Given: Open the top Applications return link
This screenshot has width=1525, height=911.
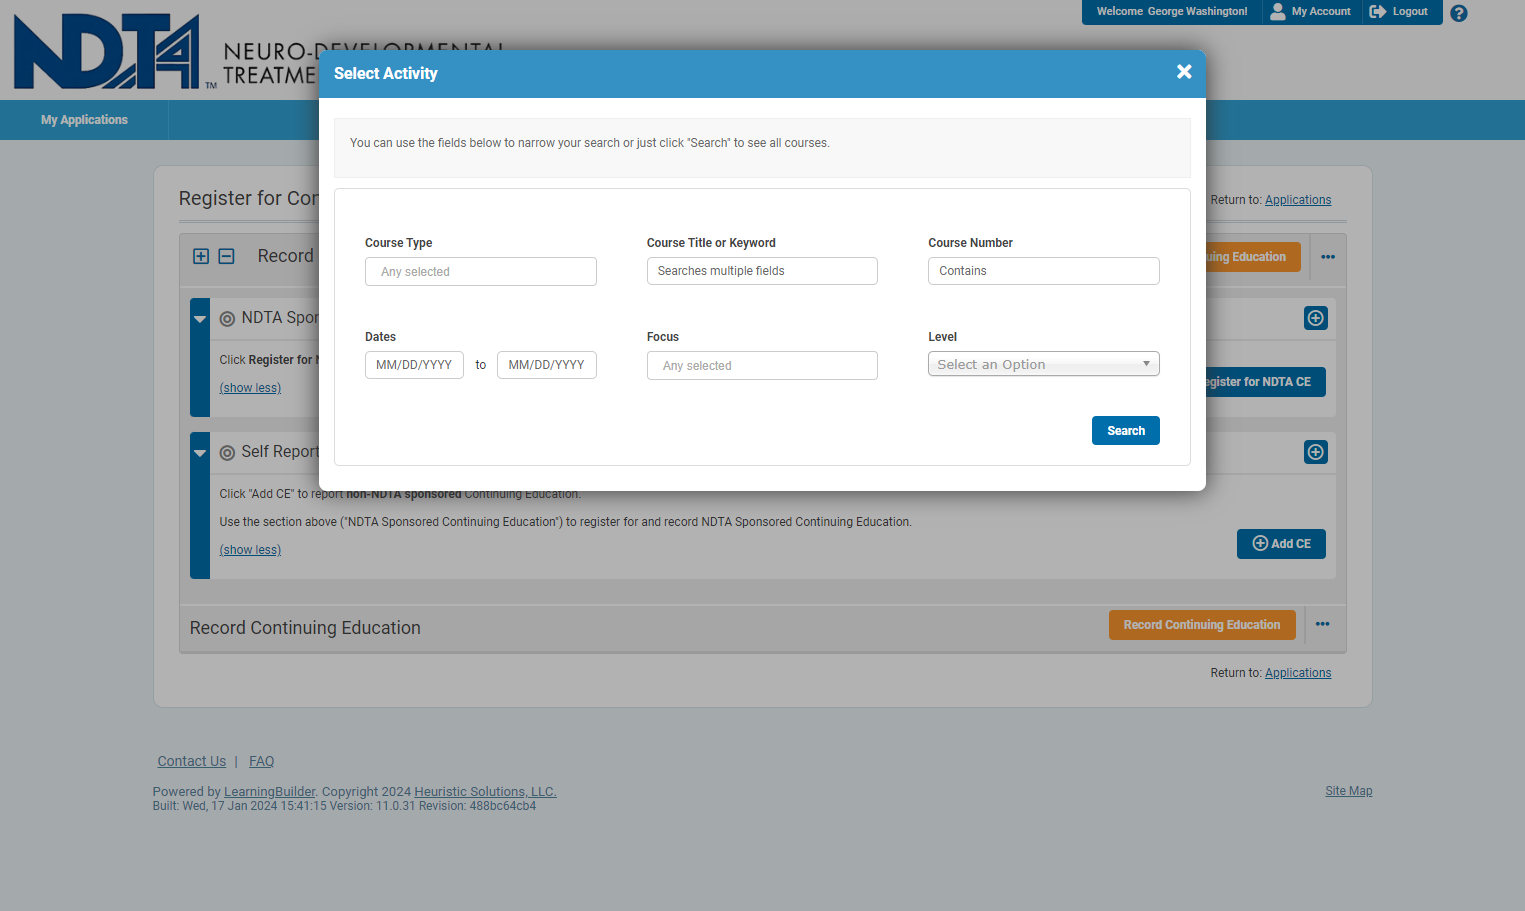Looking at the screenshot, I should coord(1298,200).
